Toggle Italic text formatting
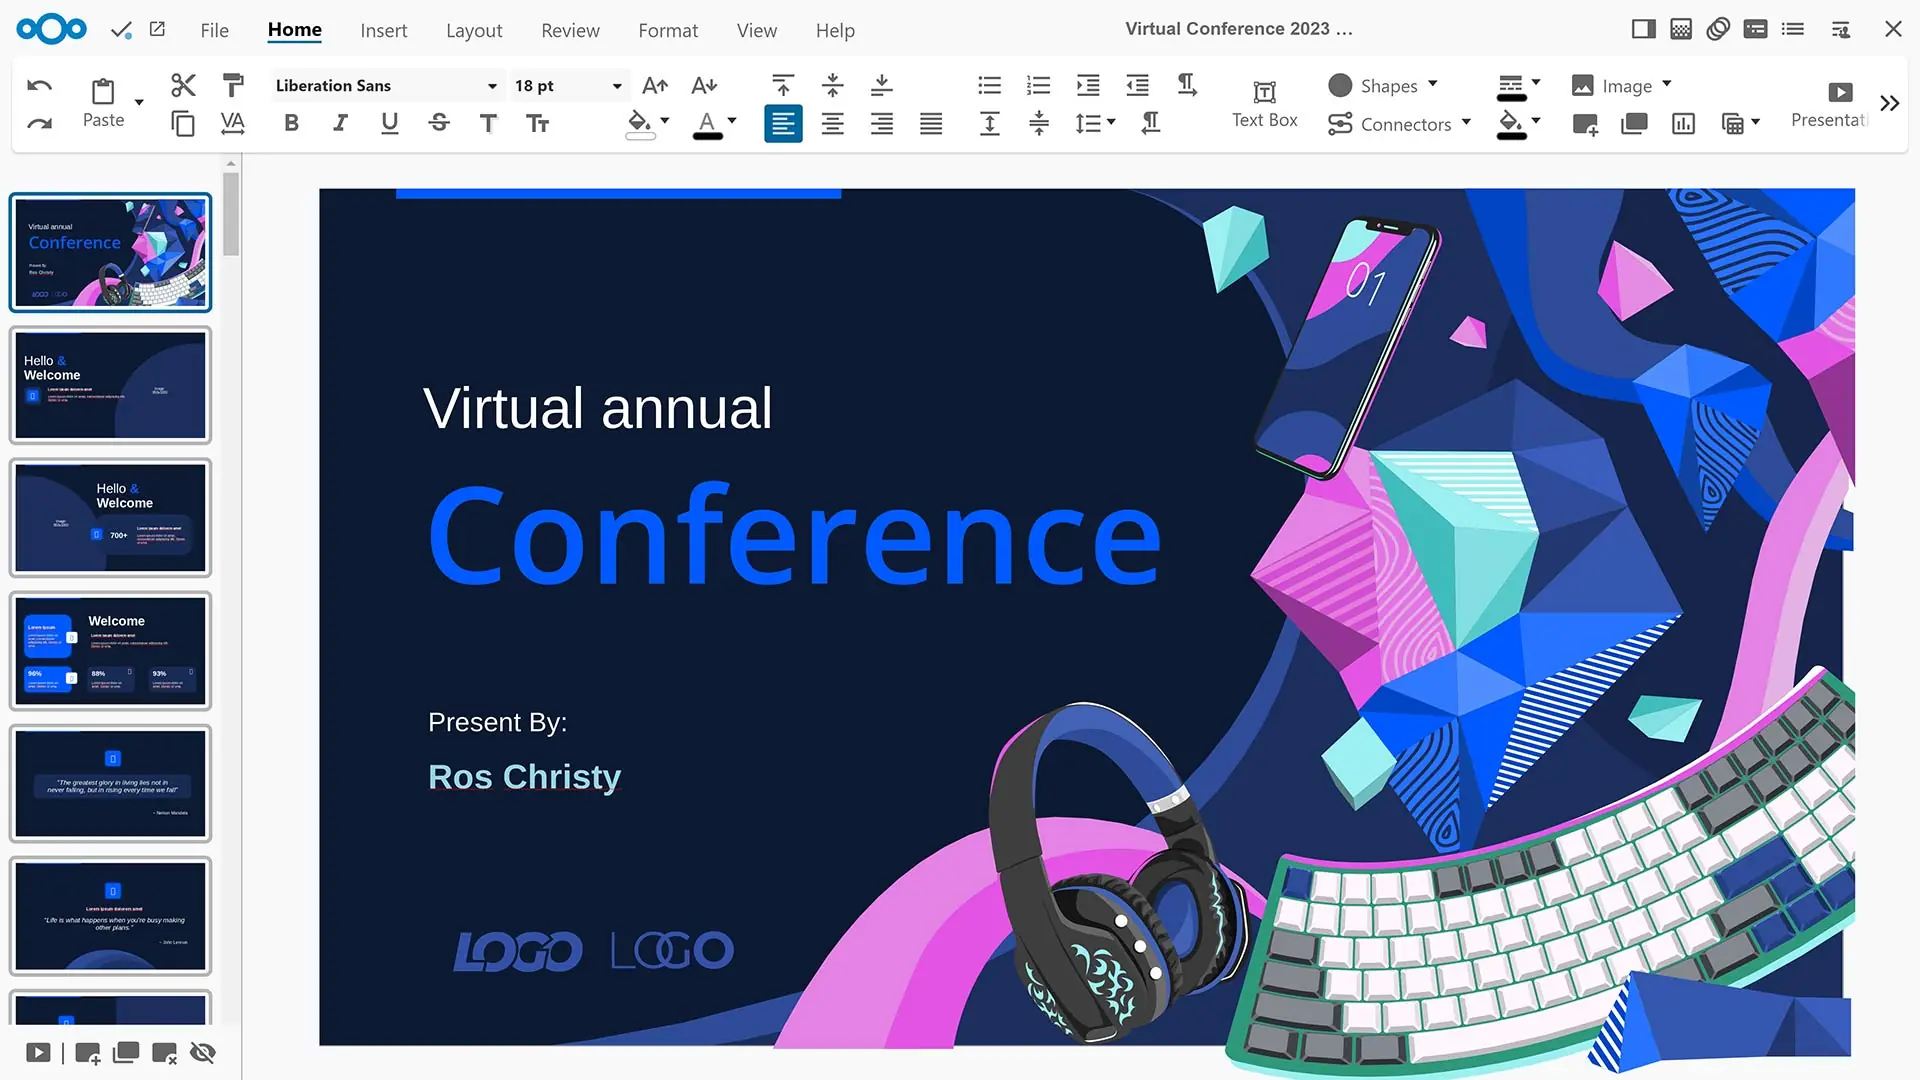 coord(340,123)
